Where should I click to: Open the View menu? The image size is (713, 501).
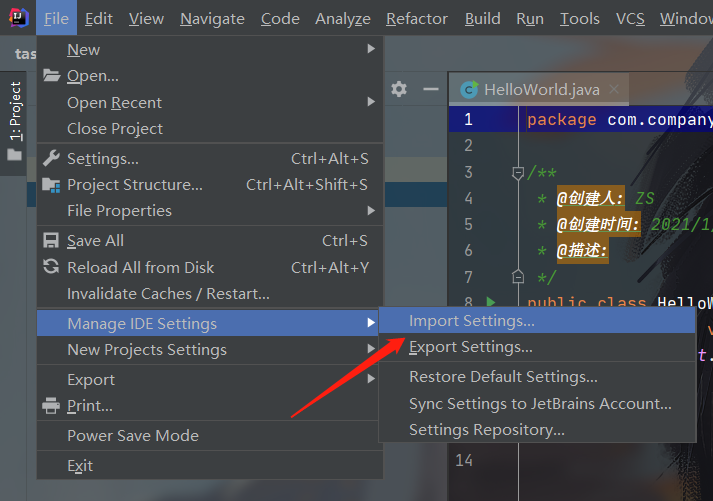(x=146, y=19)
